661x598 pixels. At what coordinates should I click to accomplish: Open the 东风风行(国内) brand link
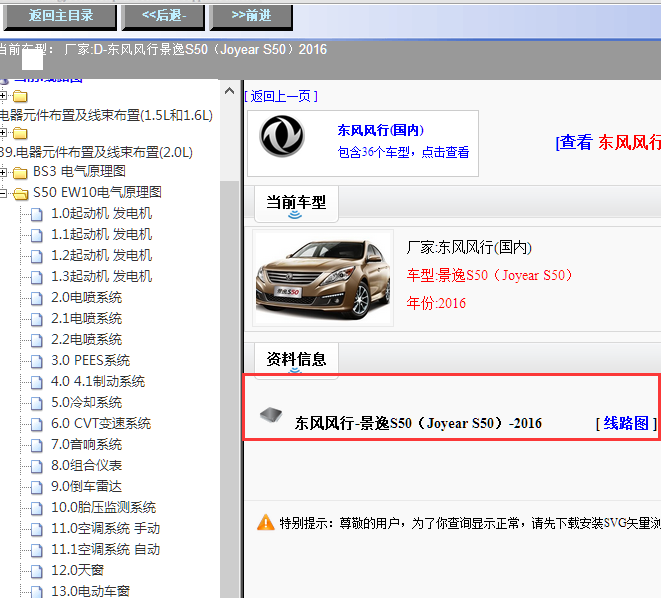380,130
